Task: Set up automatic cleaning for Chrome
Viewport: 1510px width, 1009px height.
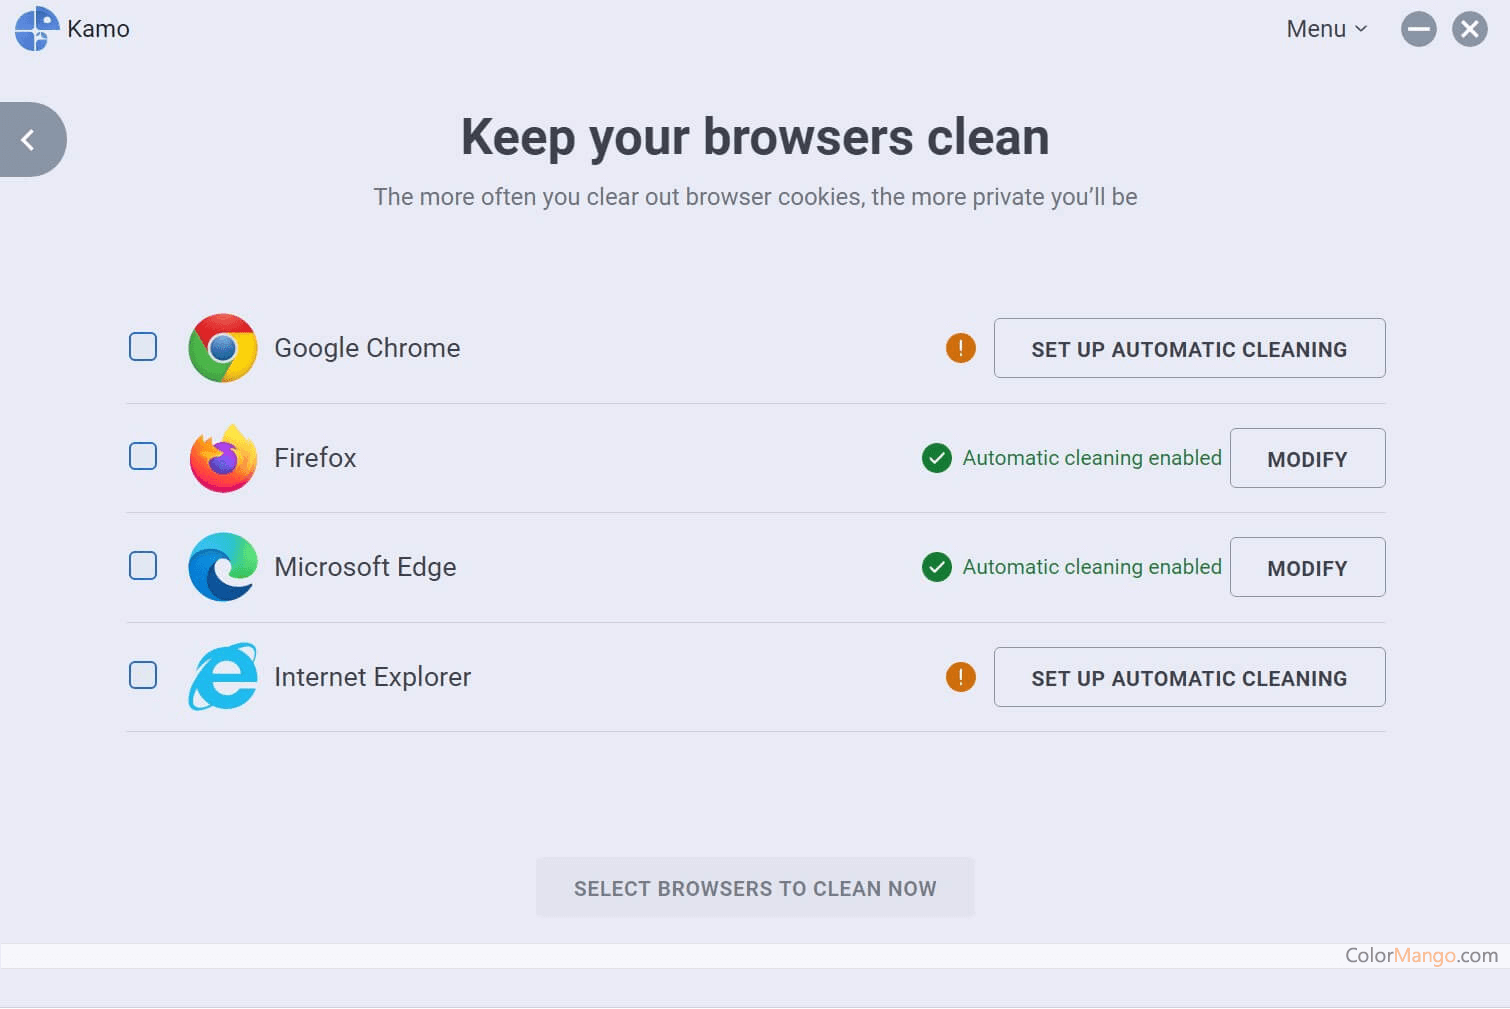Action: coord(1189,349)
